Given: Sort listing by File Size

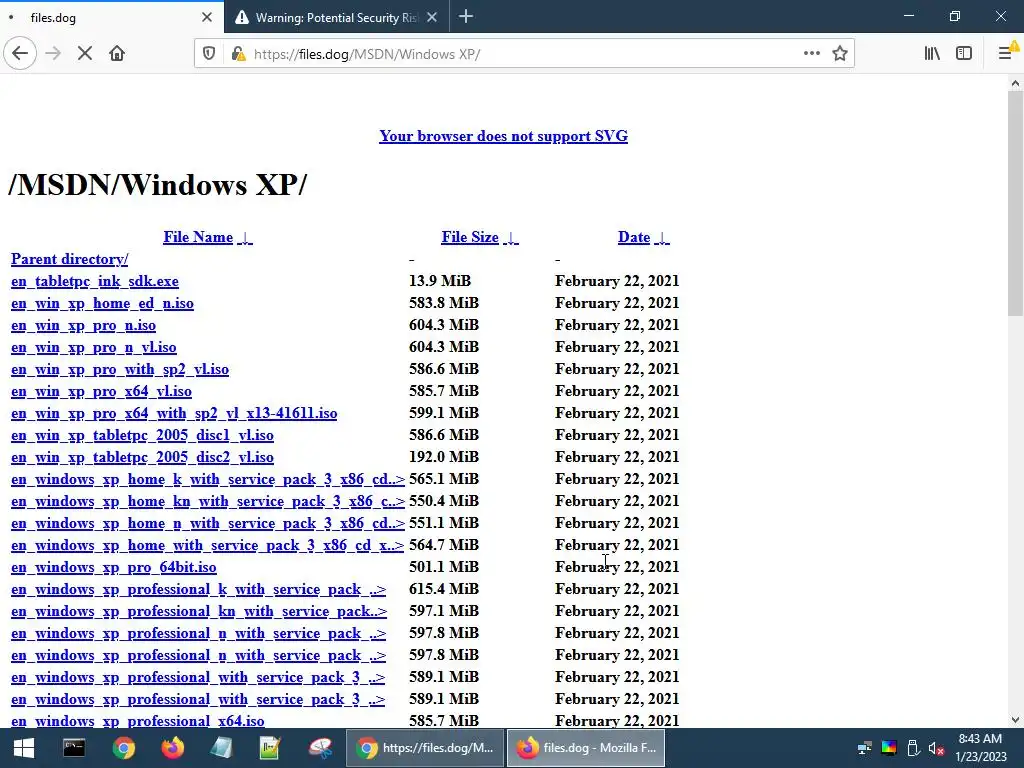Looking at the screenshot, I should pyautogui.click(x=470, y=237).
